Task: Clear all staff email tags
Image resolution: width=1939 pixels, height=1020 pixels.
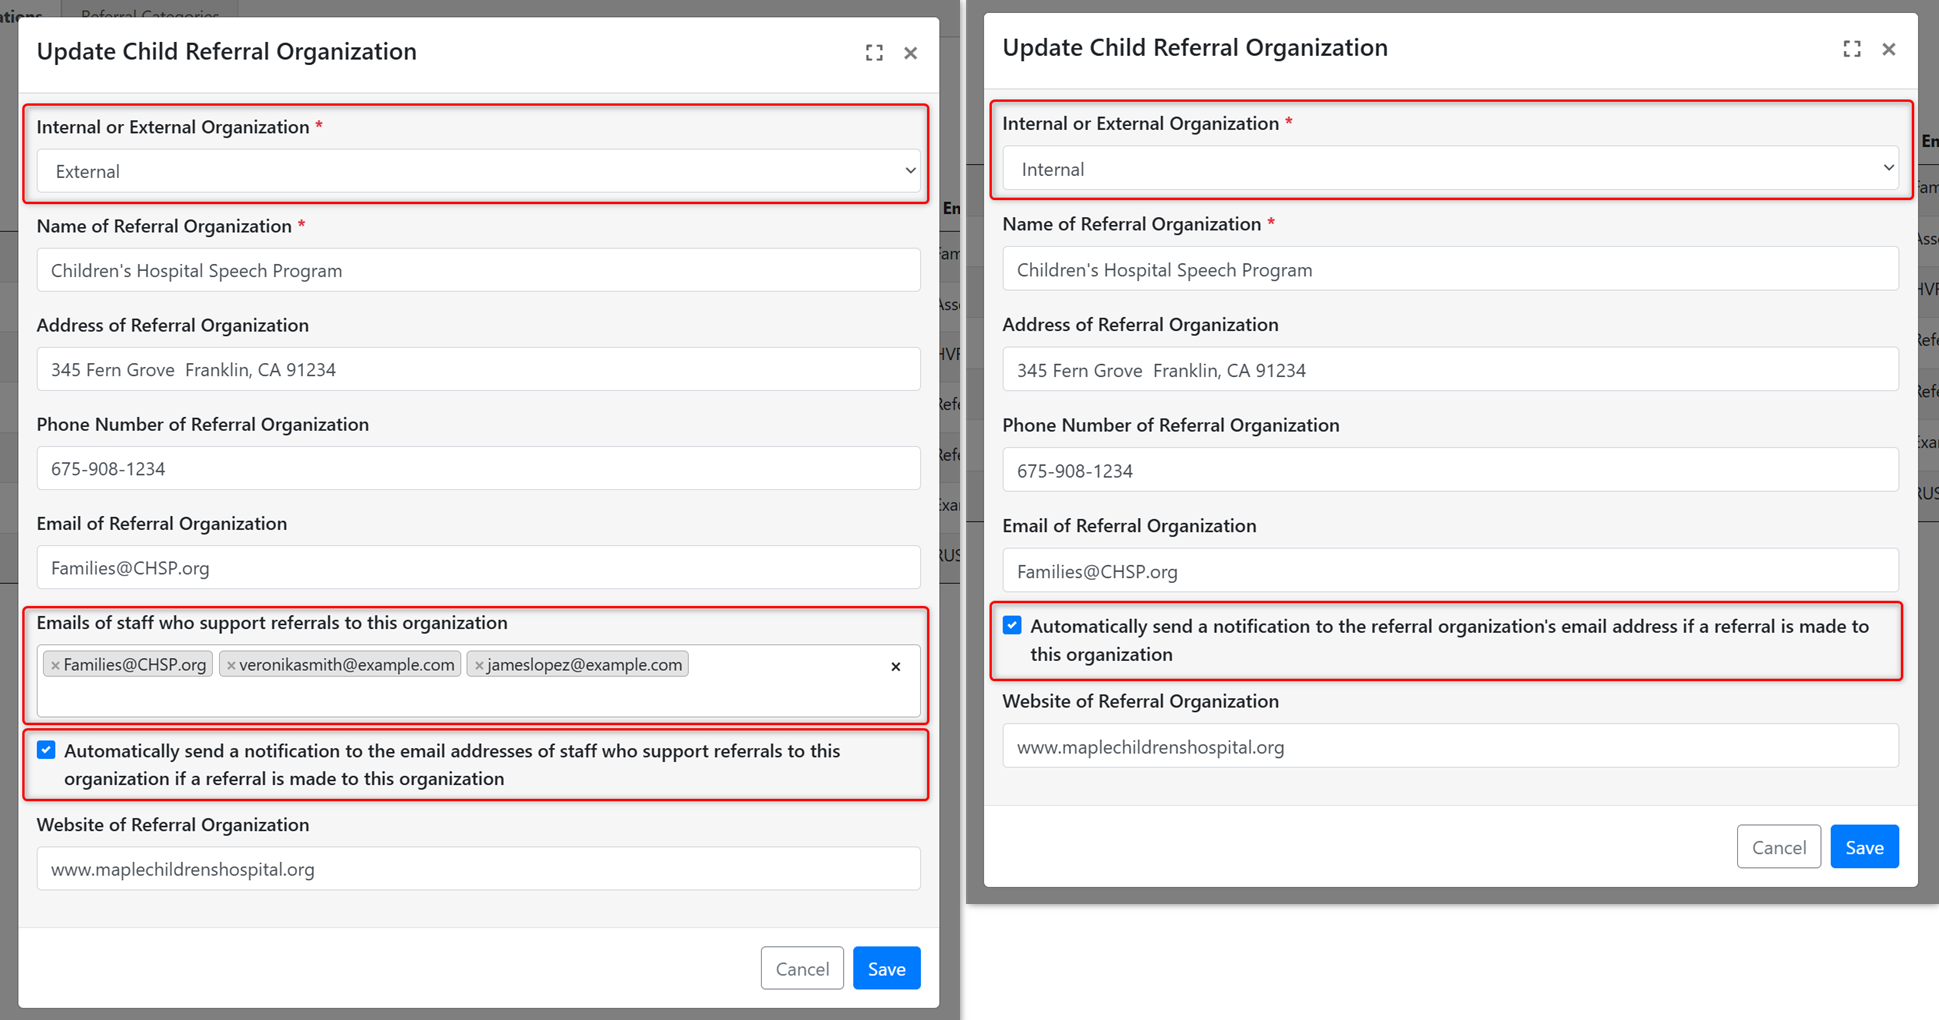Action: pos(896,666)
